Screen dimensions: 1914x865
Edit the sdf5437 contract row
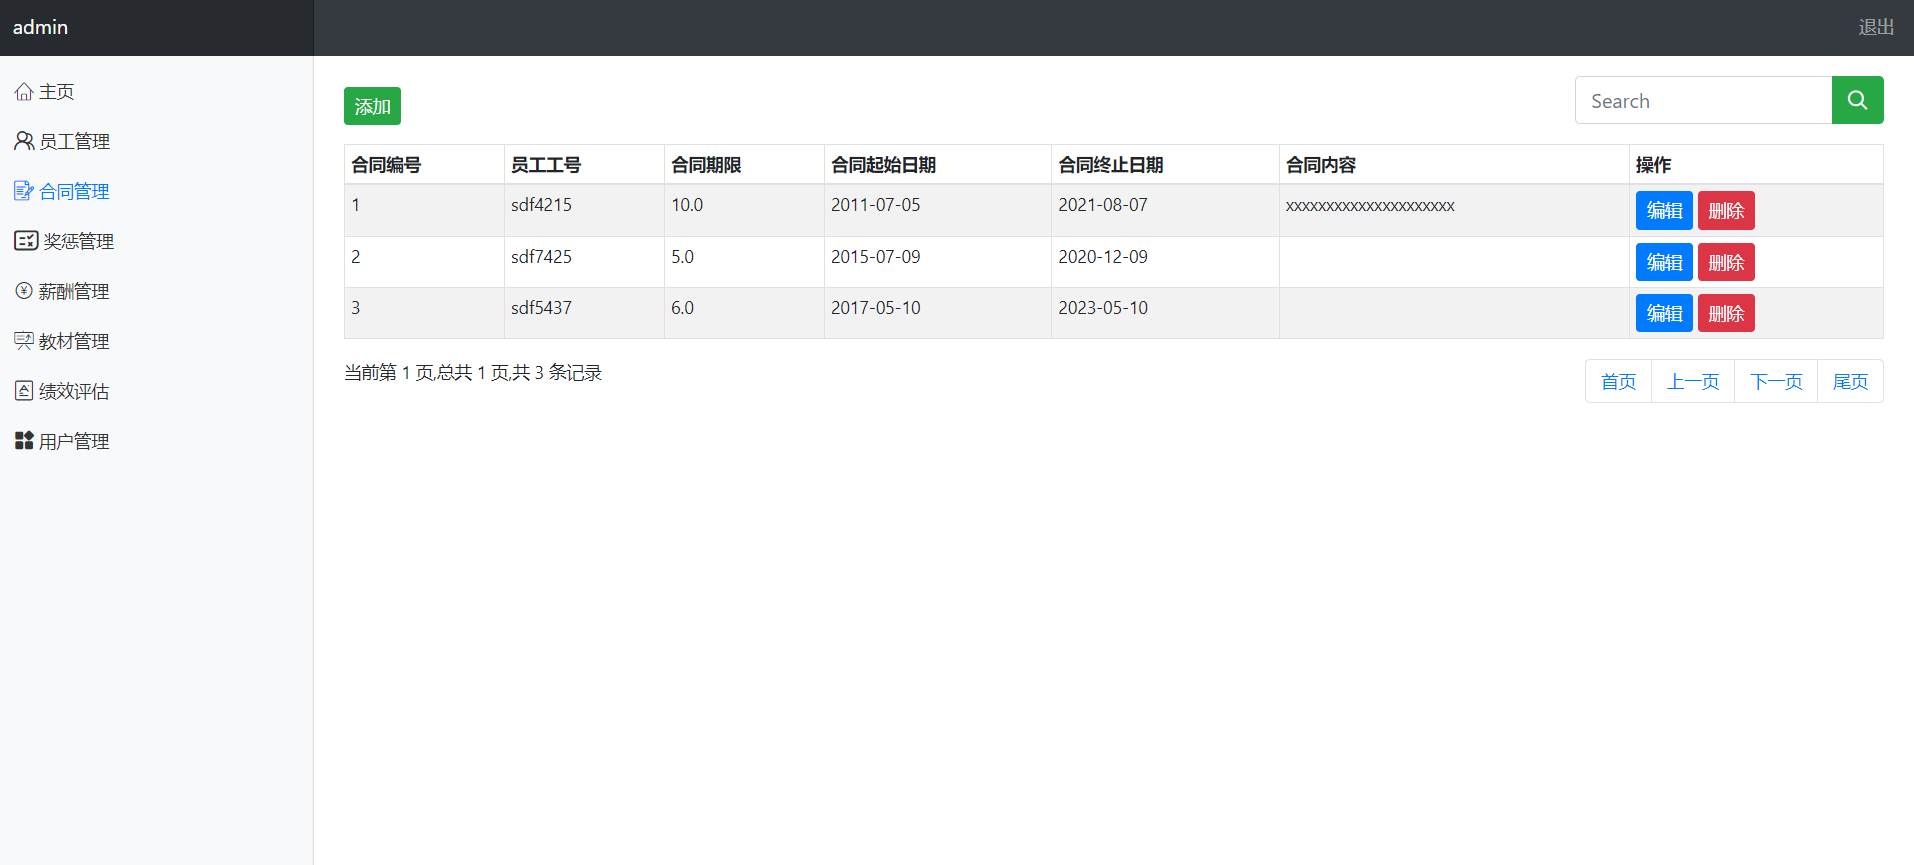pyautogui.click(x=1664, y=313)
